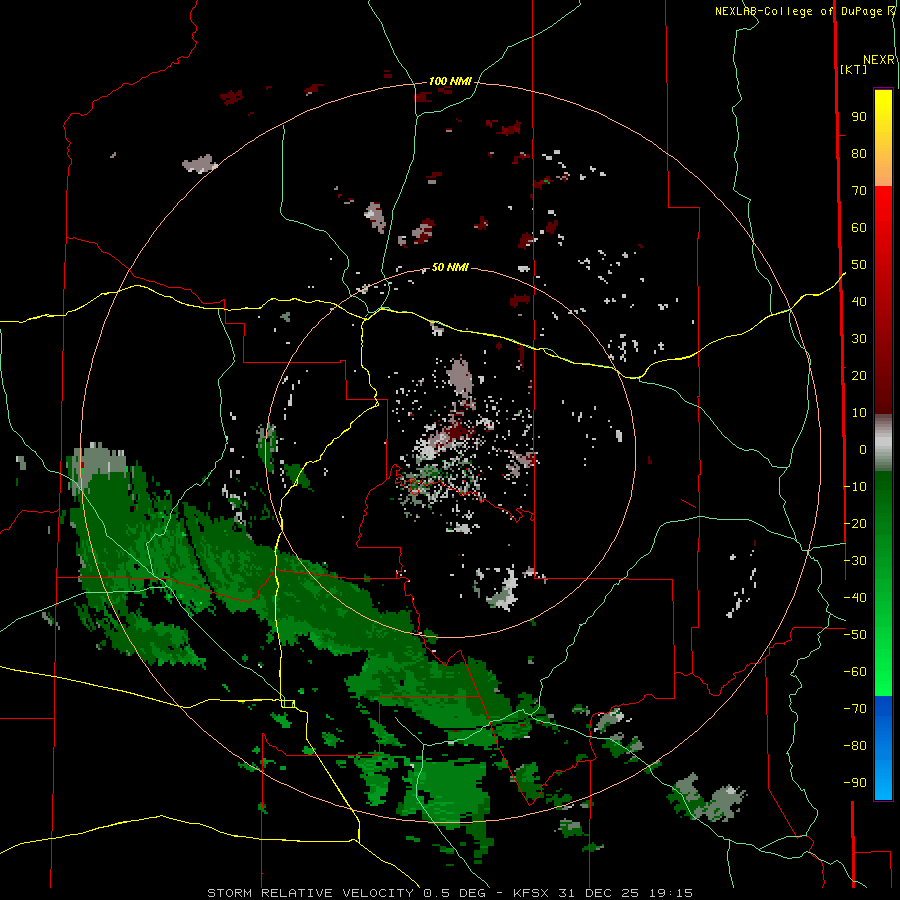Select the positive 20 value on the scale
Viewport: 900px width, 900px height.
click(x=859, y=376)
